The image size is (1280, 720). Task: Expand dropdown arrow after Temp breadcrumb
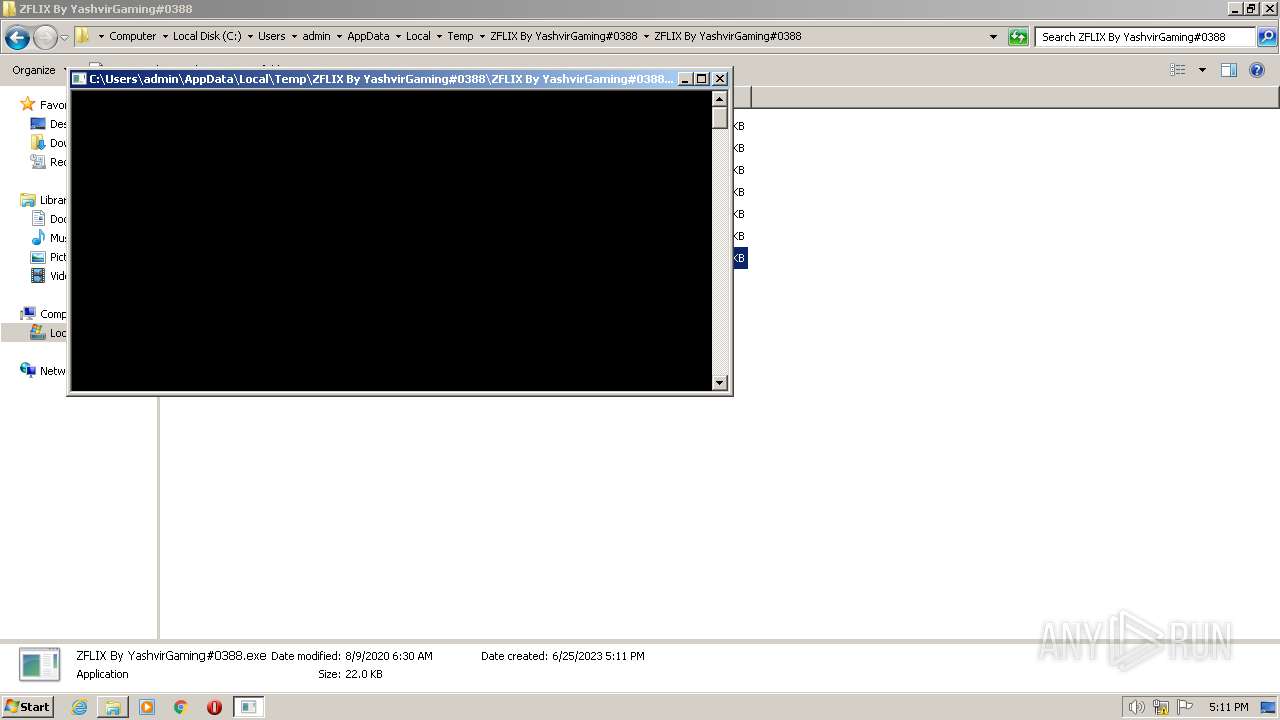click(x=482, y=36)
